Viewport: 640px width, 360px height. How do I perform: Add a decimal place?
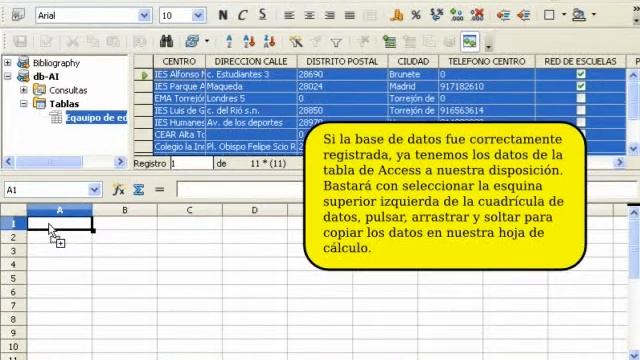tap(456, 16)
